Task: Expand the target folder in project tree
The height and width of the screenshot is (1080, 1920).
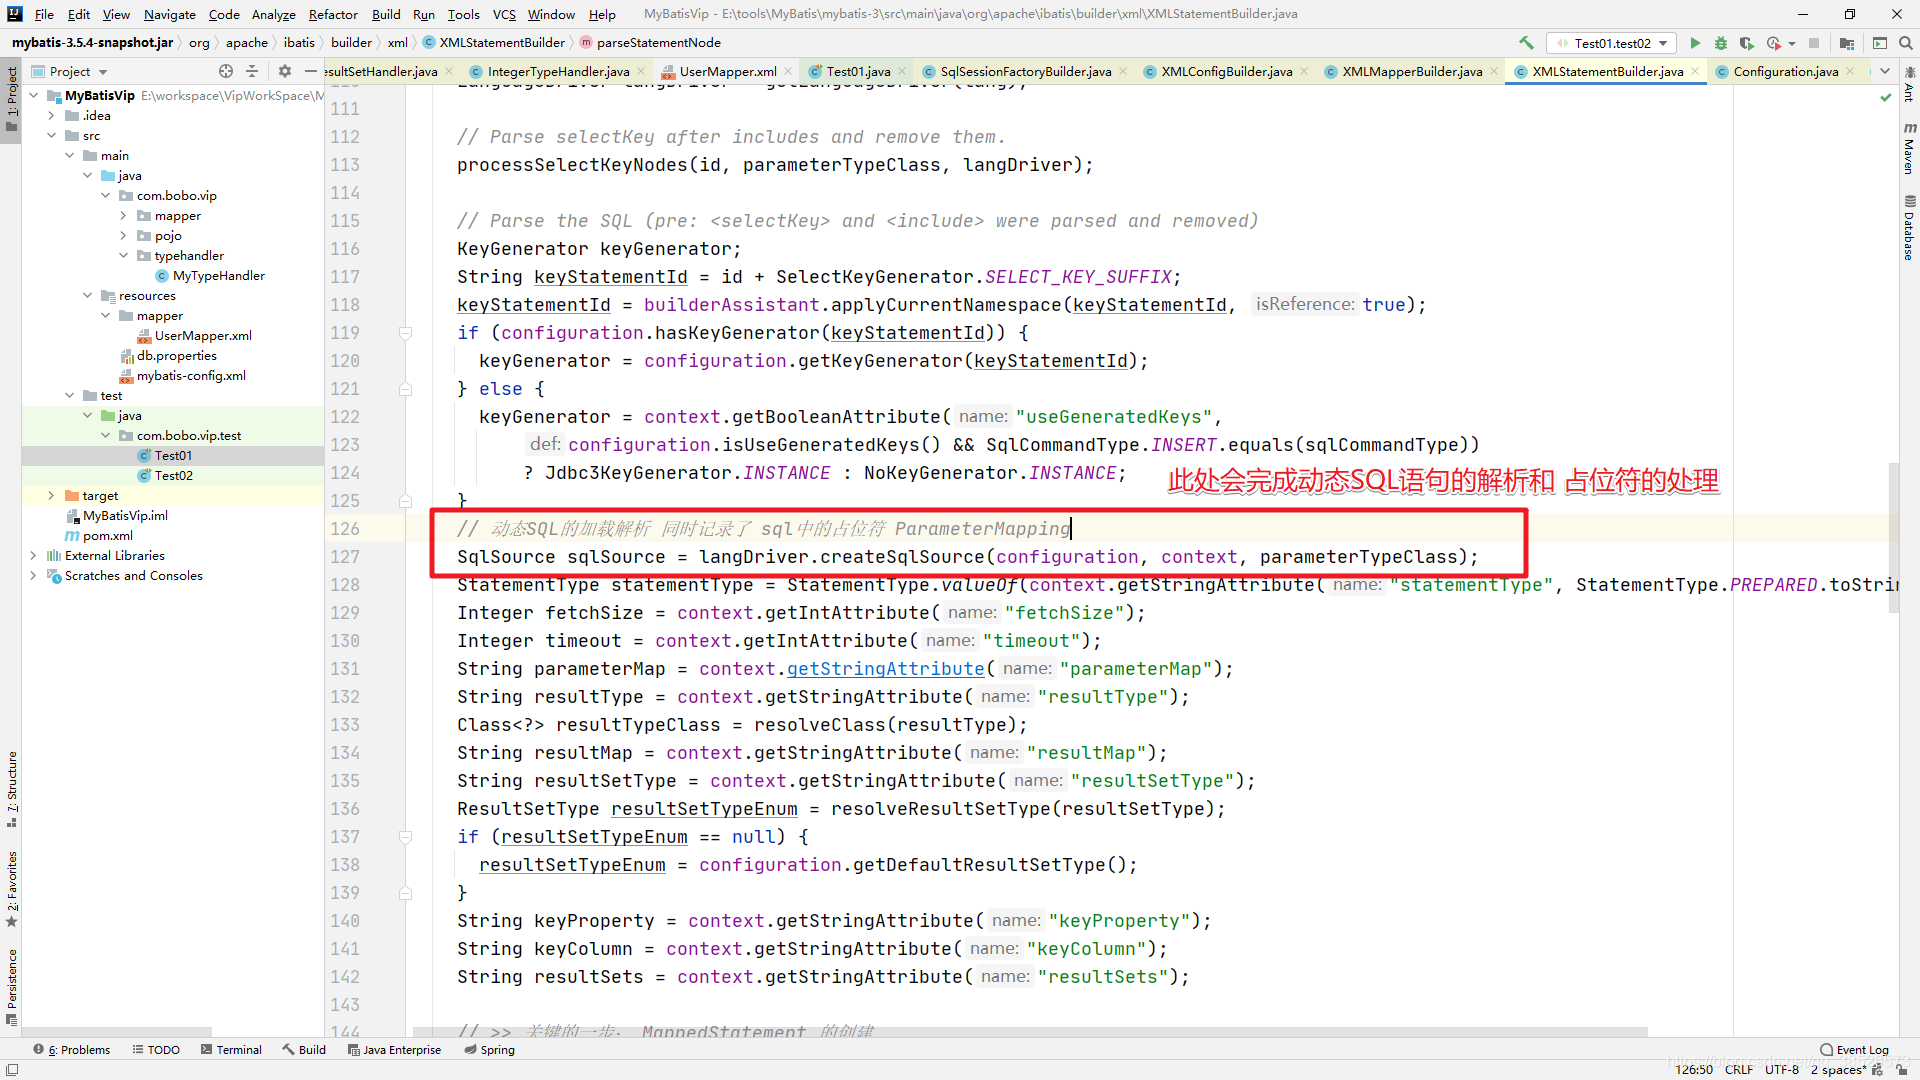Action: [51, 496]
